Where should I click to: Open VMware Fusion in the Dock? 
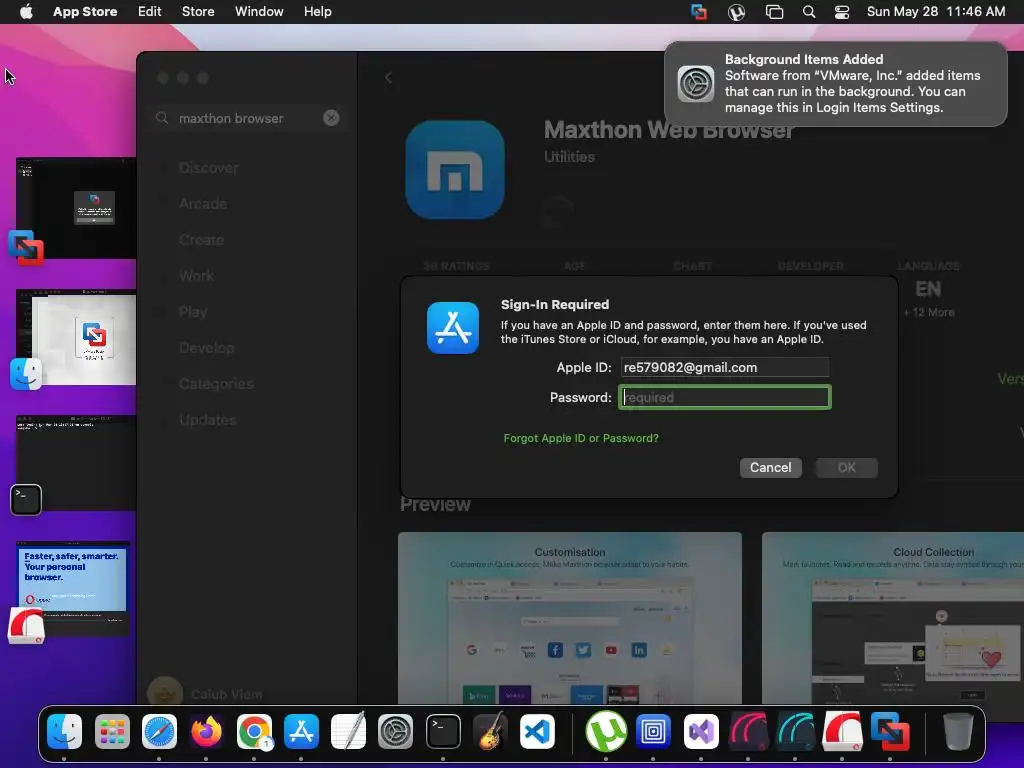[889, 731]
